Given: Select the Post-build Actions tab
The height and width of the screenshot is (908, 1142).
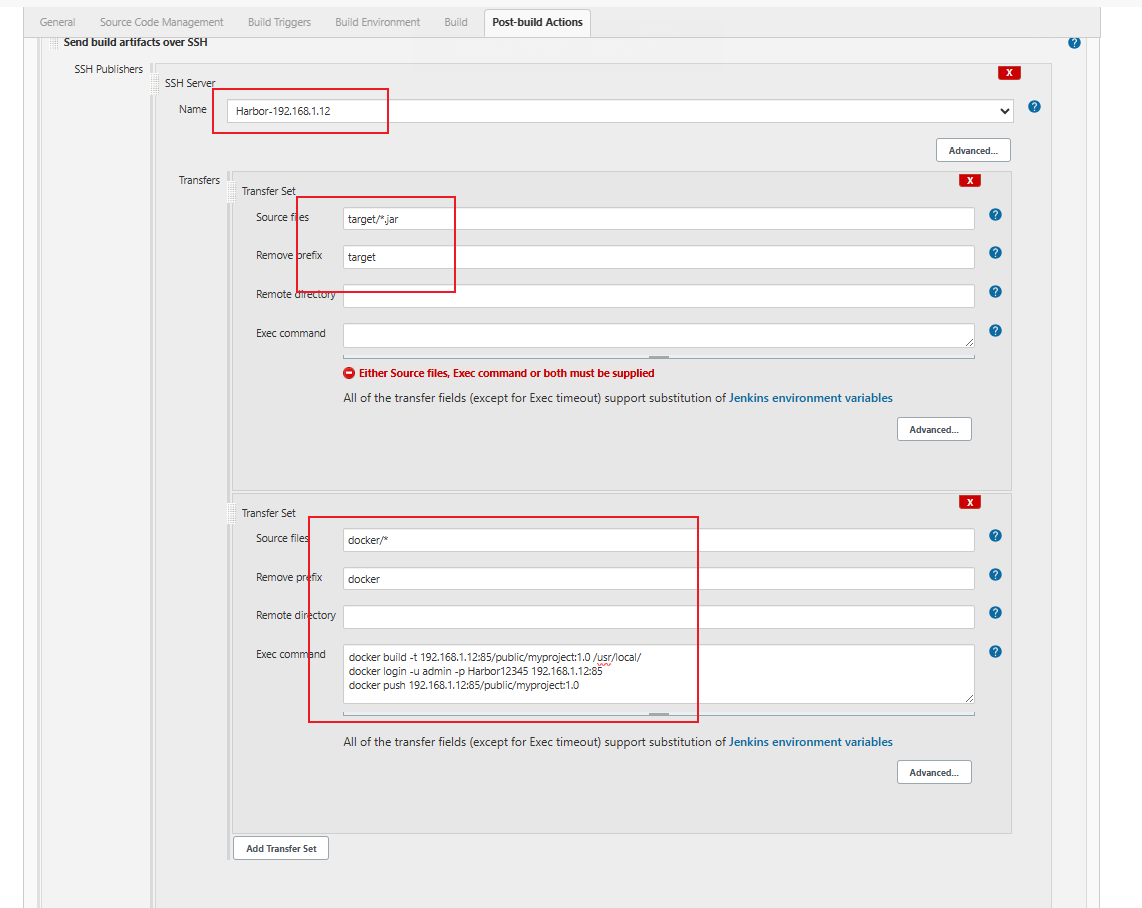Looking at the screenshot, I should (x=537, y=23).
